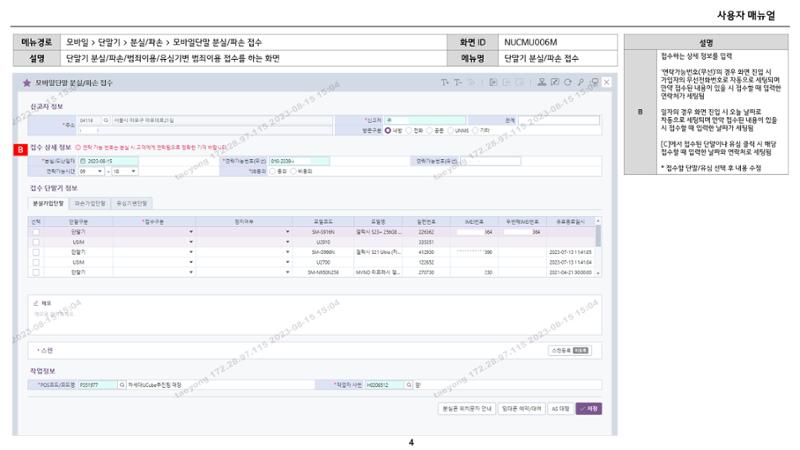
Task: Click the 단말구분 column header
Action: tap(78, 222)
